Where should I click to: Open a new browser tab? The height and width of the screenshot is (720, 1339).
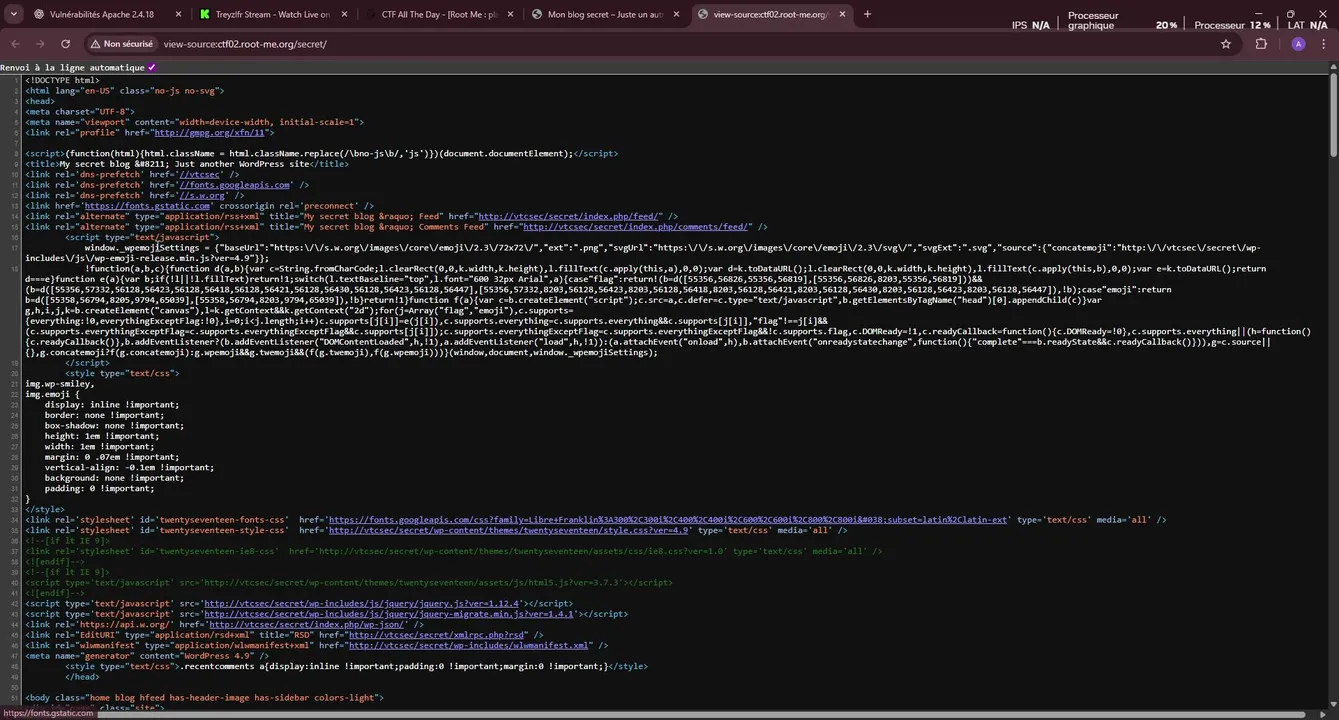(867, 14)
